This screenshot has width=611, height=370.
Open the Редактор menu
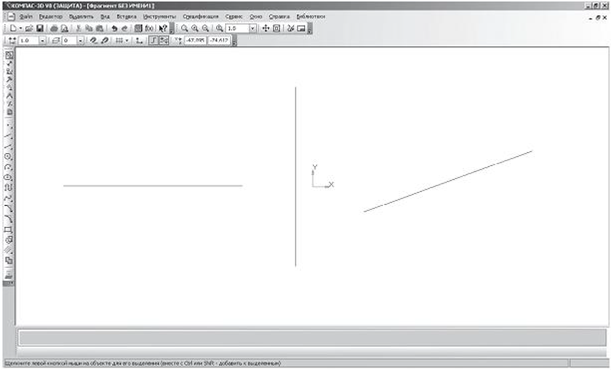[51, 17]
